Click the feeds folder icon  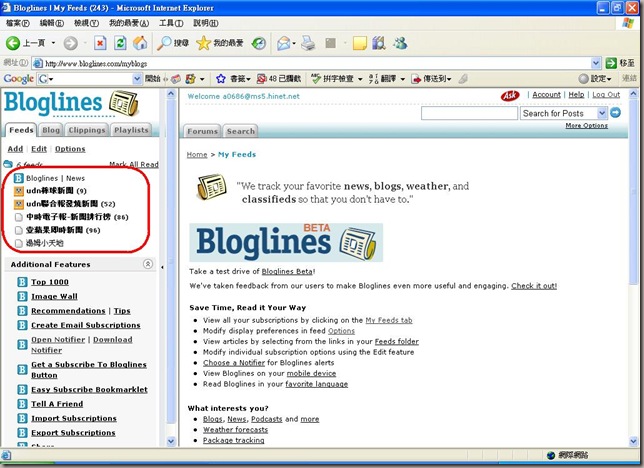(x=8, y=164)
